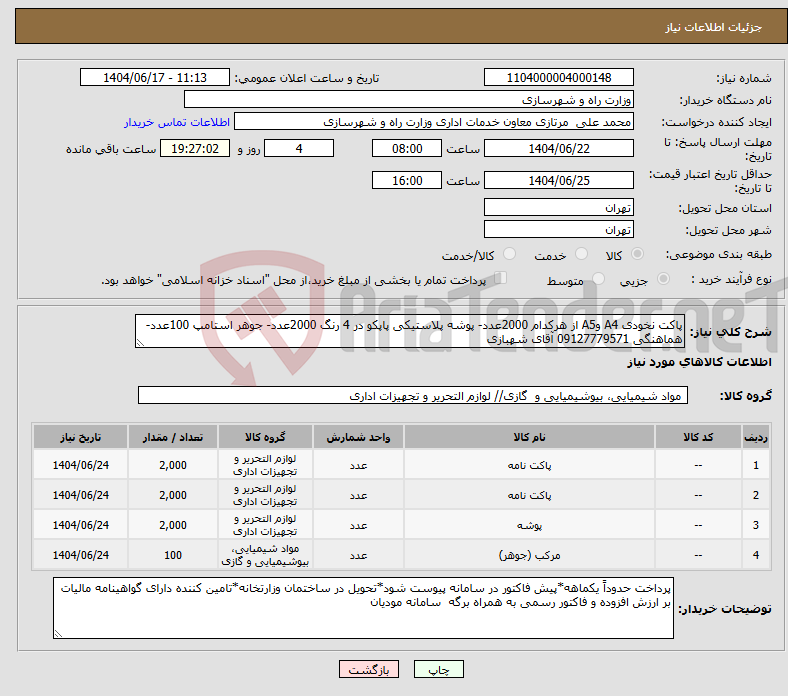This screenshot has height=696, width=788.
Task: Click the شهر محل تحویل field
Action: (x=558, y=229)
